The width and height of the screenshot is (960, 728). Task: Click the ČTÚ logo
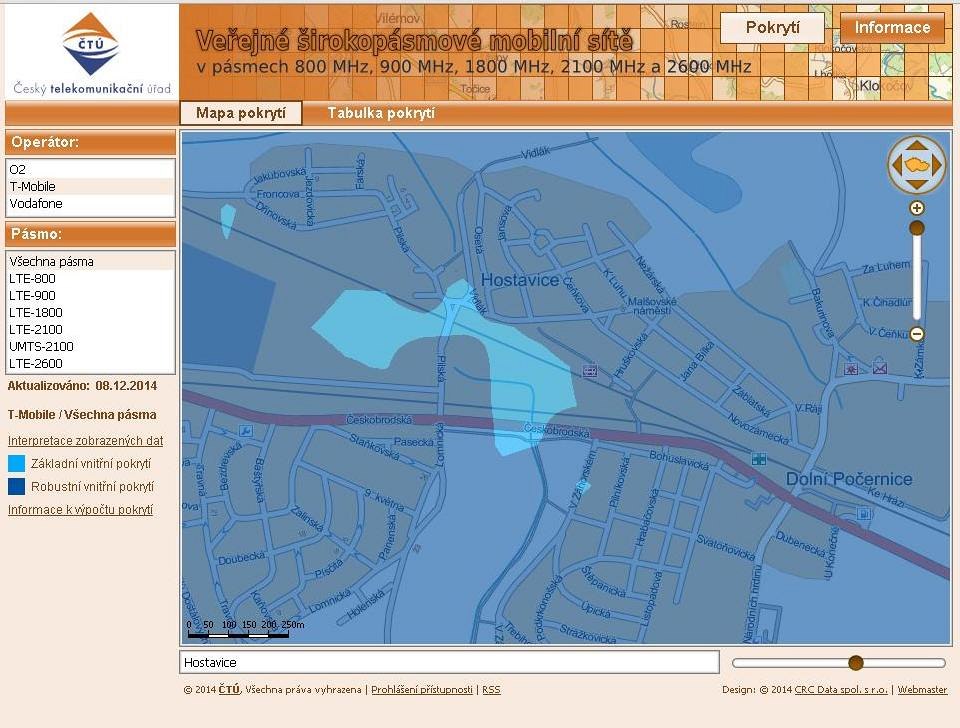pos(91,45)
